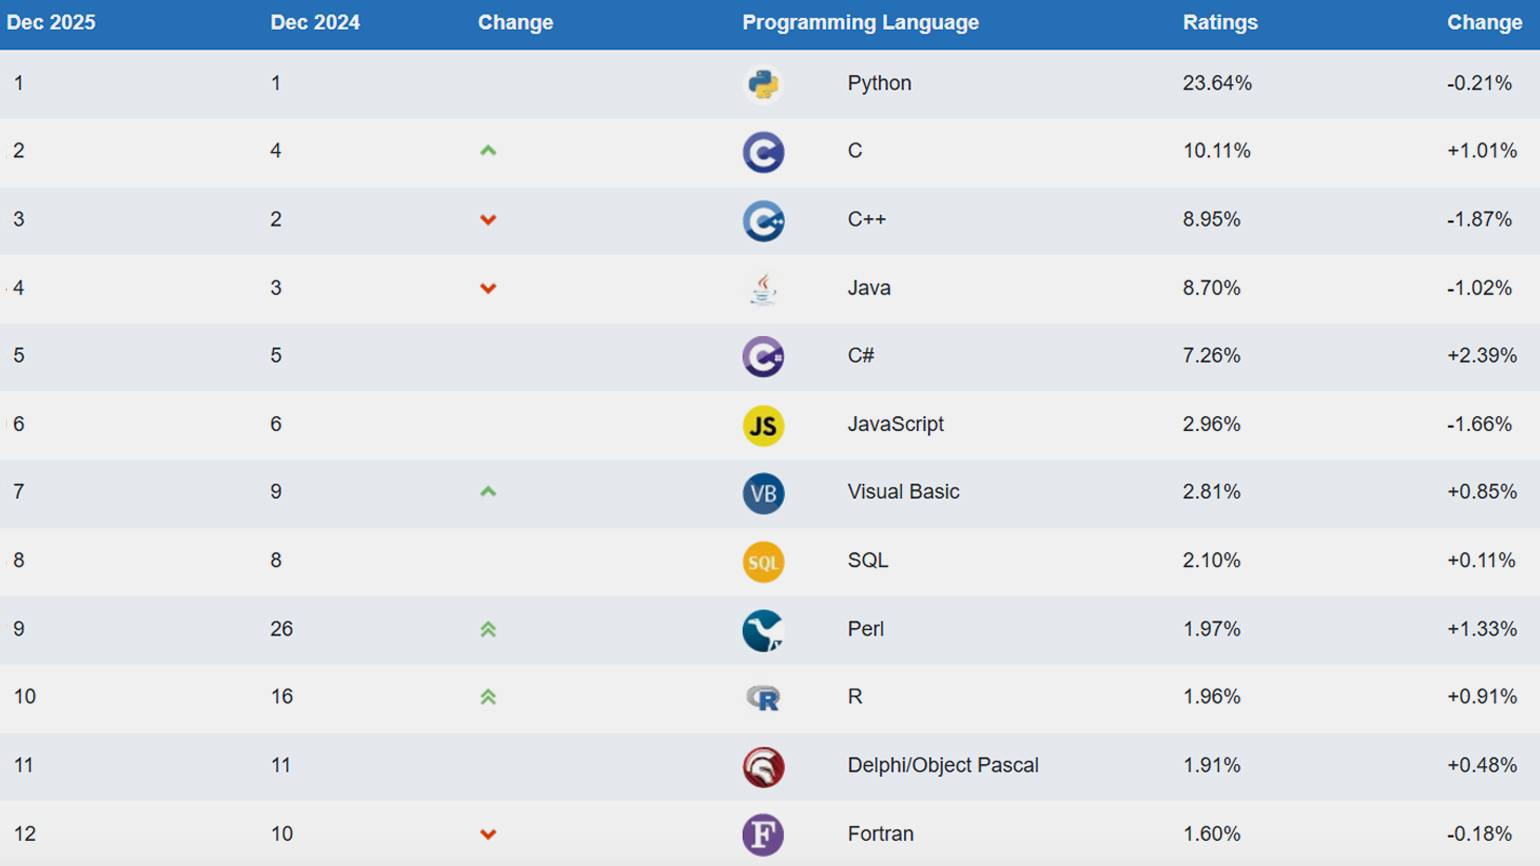1540x866 pixels.
Task: Click the C# logo icon
Action: pyautogui.click(x=763, y=357)
